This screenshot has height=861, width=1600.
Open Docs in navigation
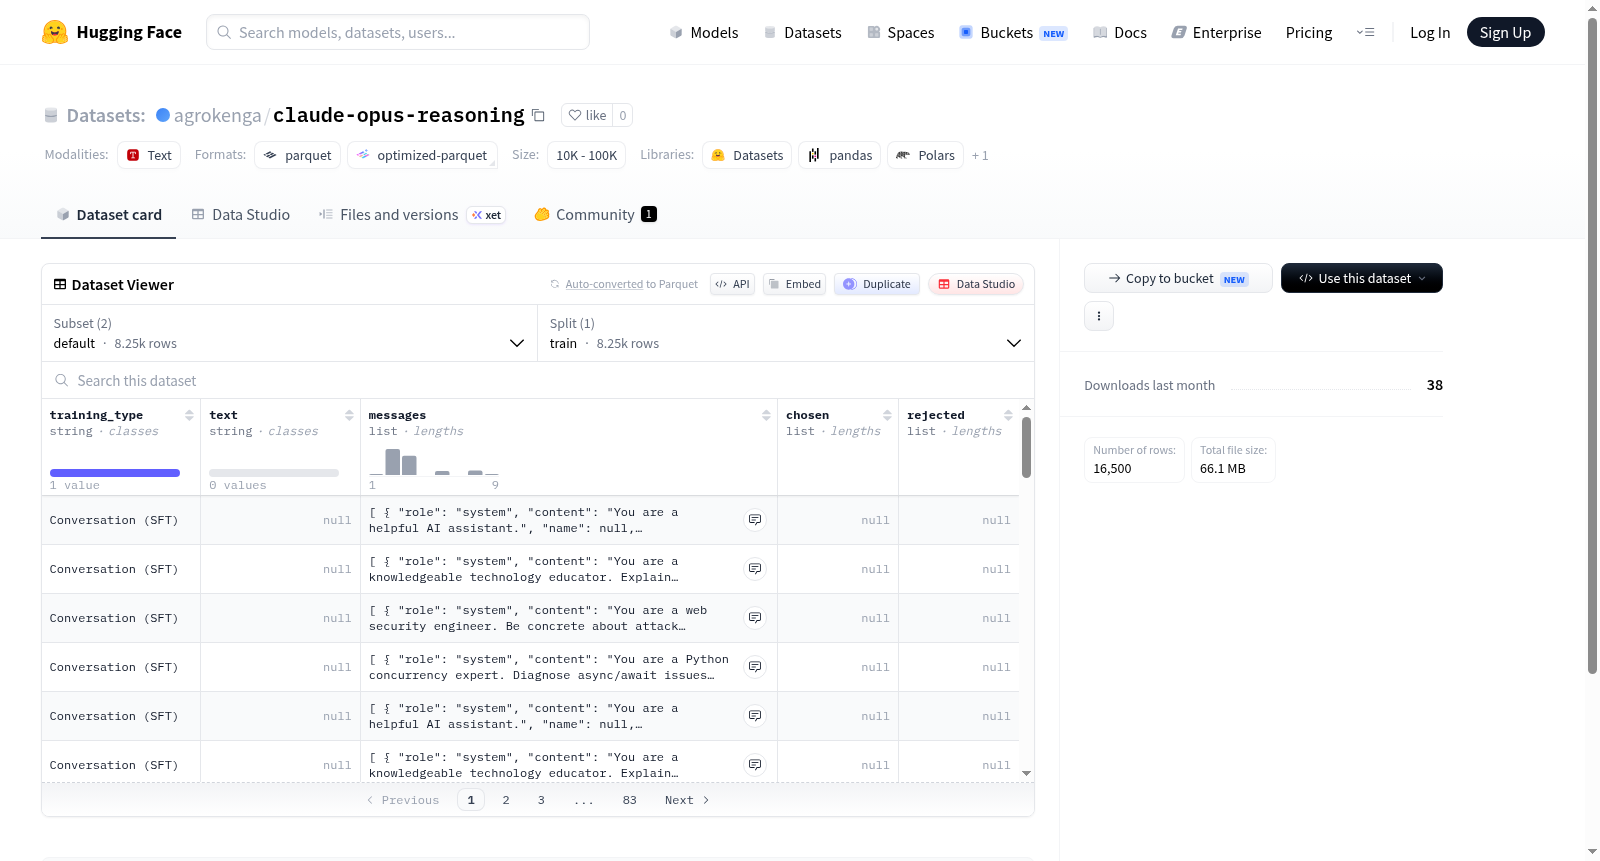pos(1119,32)
